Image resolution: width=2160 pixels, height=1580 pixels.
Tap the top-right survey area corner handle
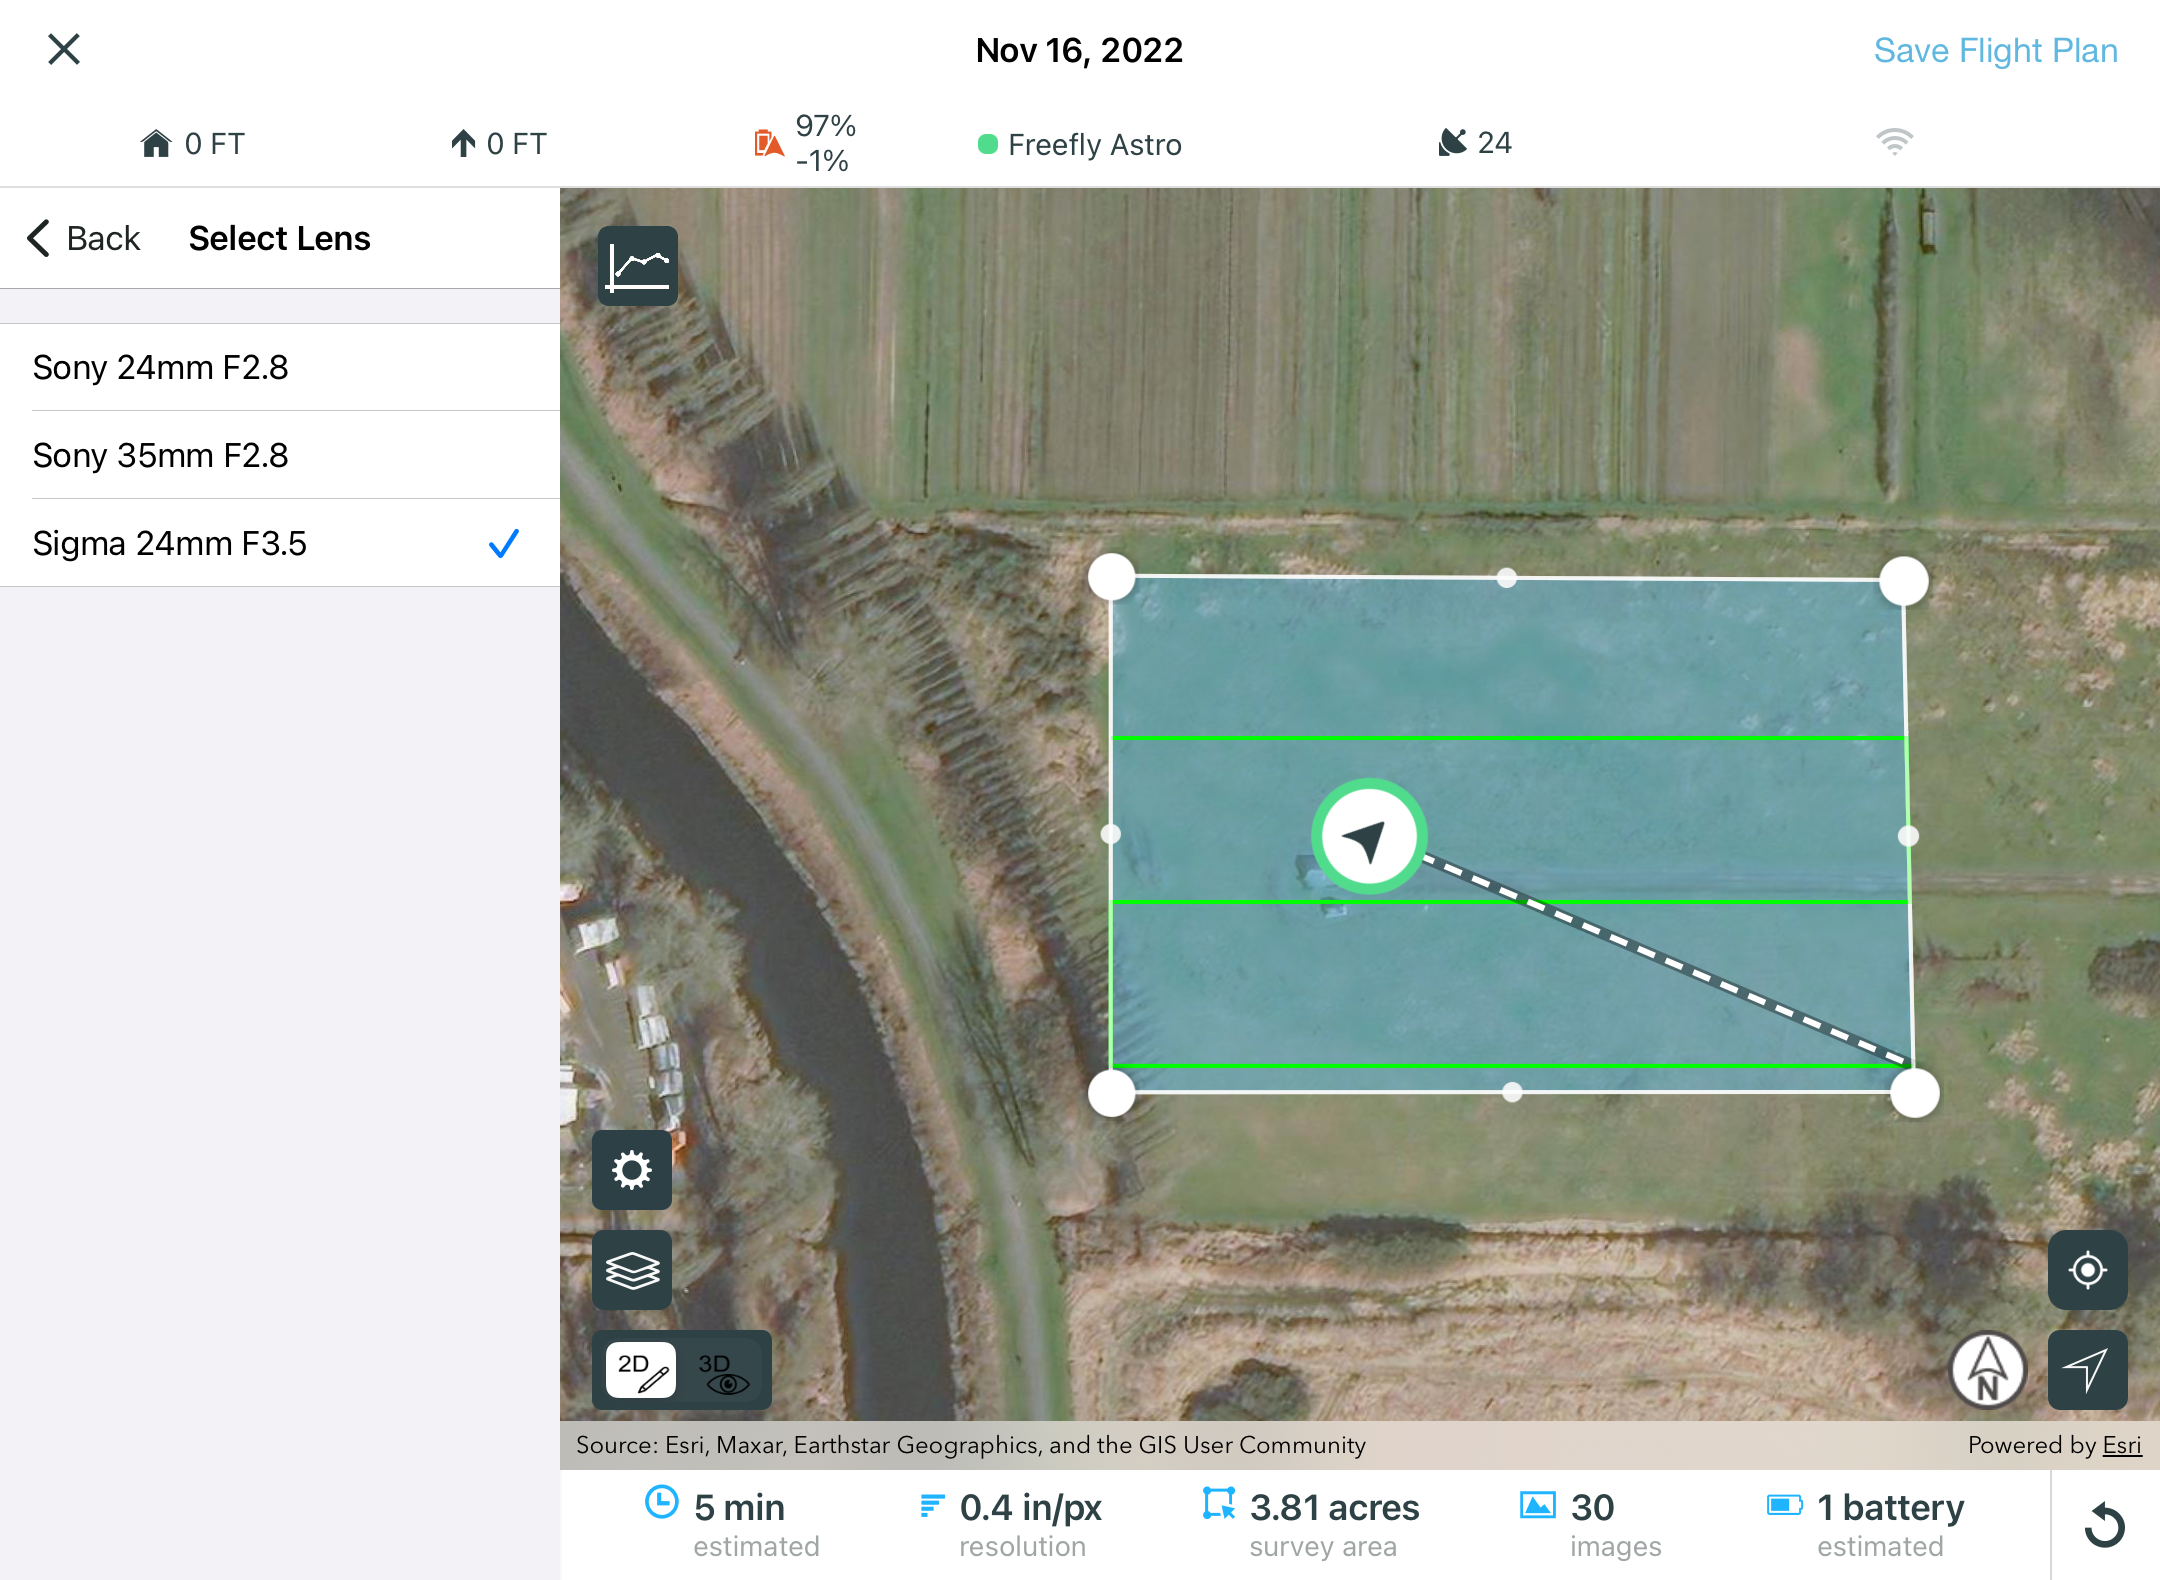1903,581
